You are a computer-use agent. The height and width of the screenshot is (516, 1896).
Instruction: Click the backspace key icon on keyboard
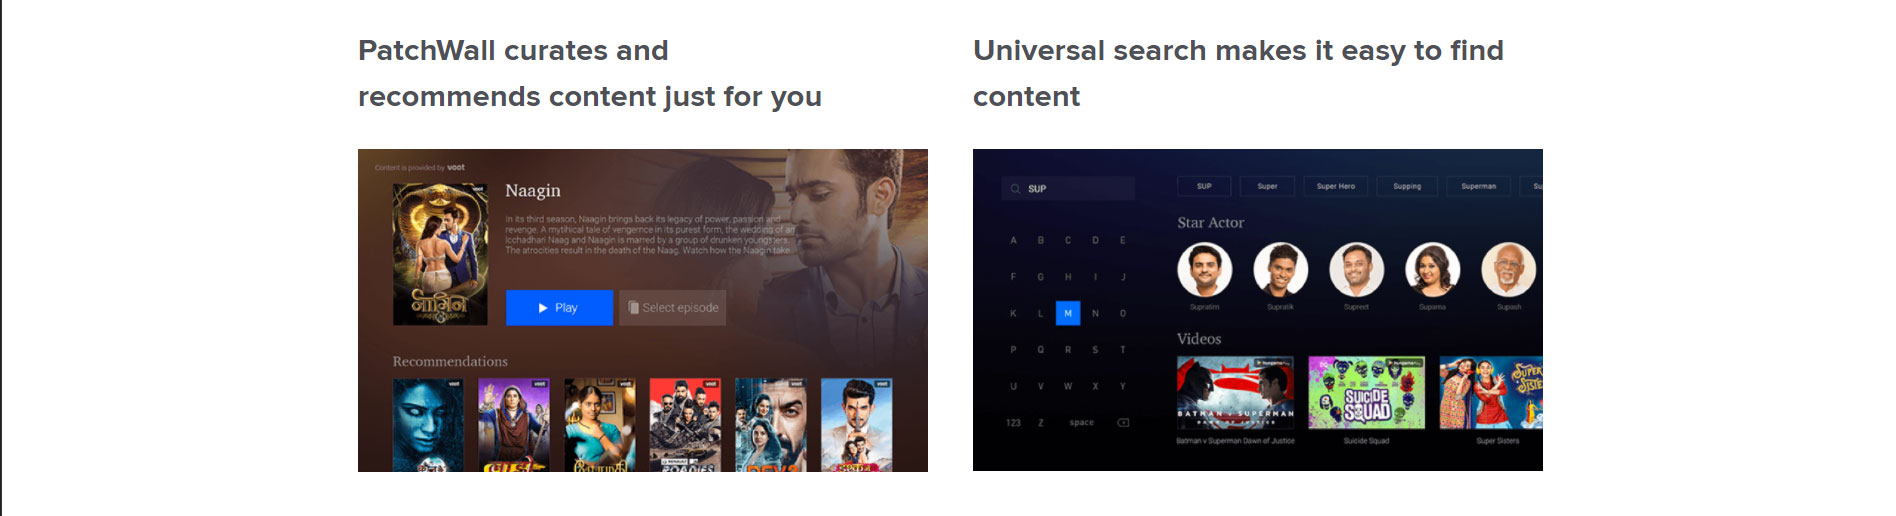1123,422
